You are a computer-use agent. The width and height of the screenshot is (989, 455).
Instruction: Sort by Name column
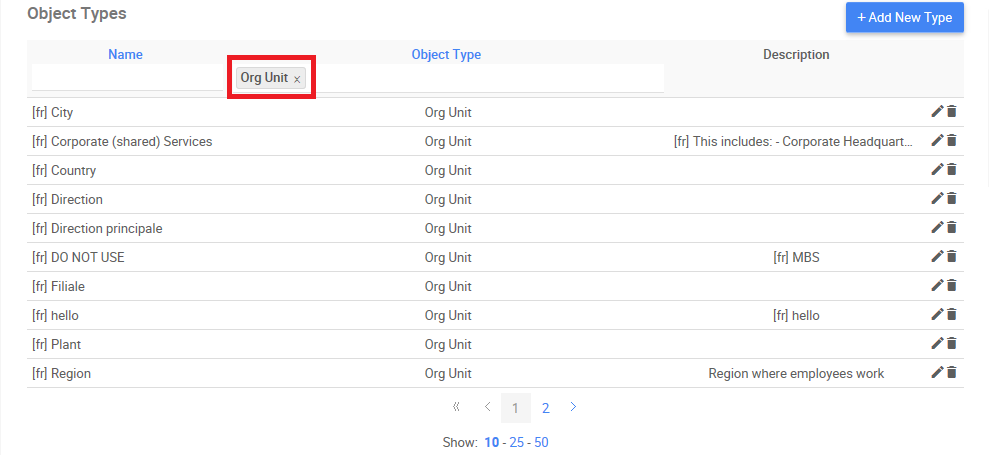point(125,54)
